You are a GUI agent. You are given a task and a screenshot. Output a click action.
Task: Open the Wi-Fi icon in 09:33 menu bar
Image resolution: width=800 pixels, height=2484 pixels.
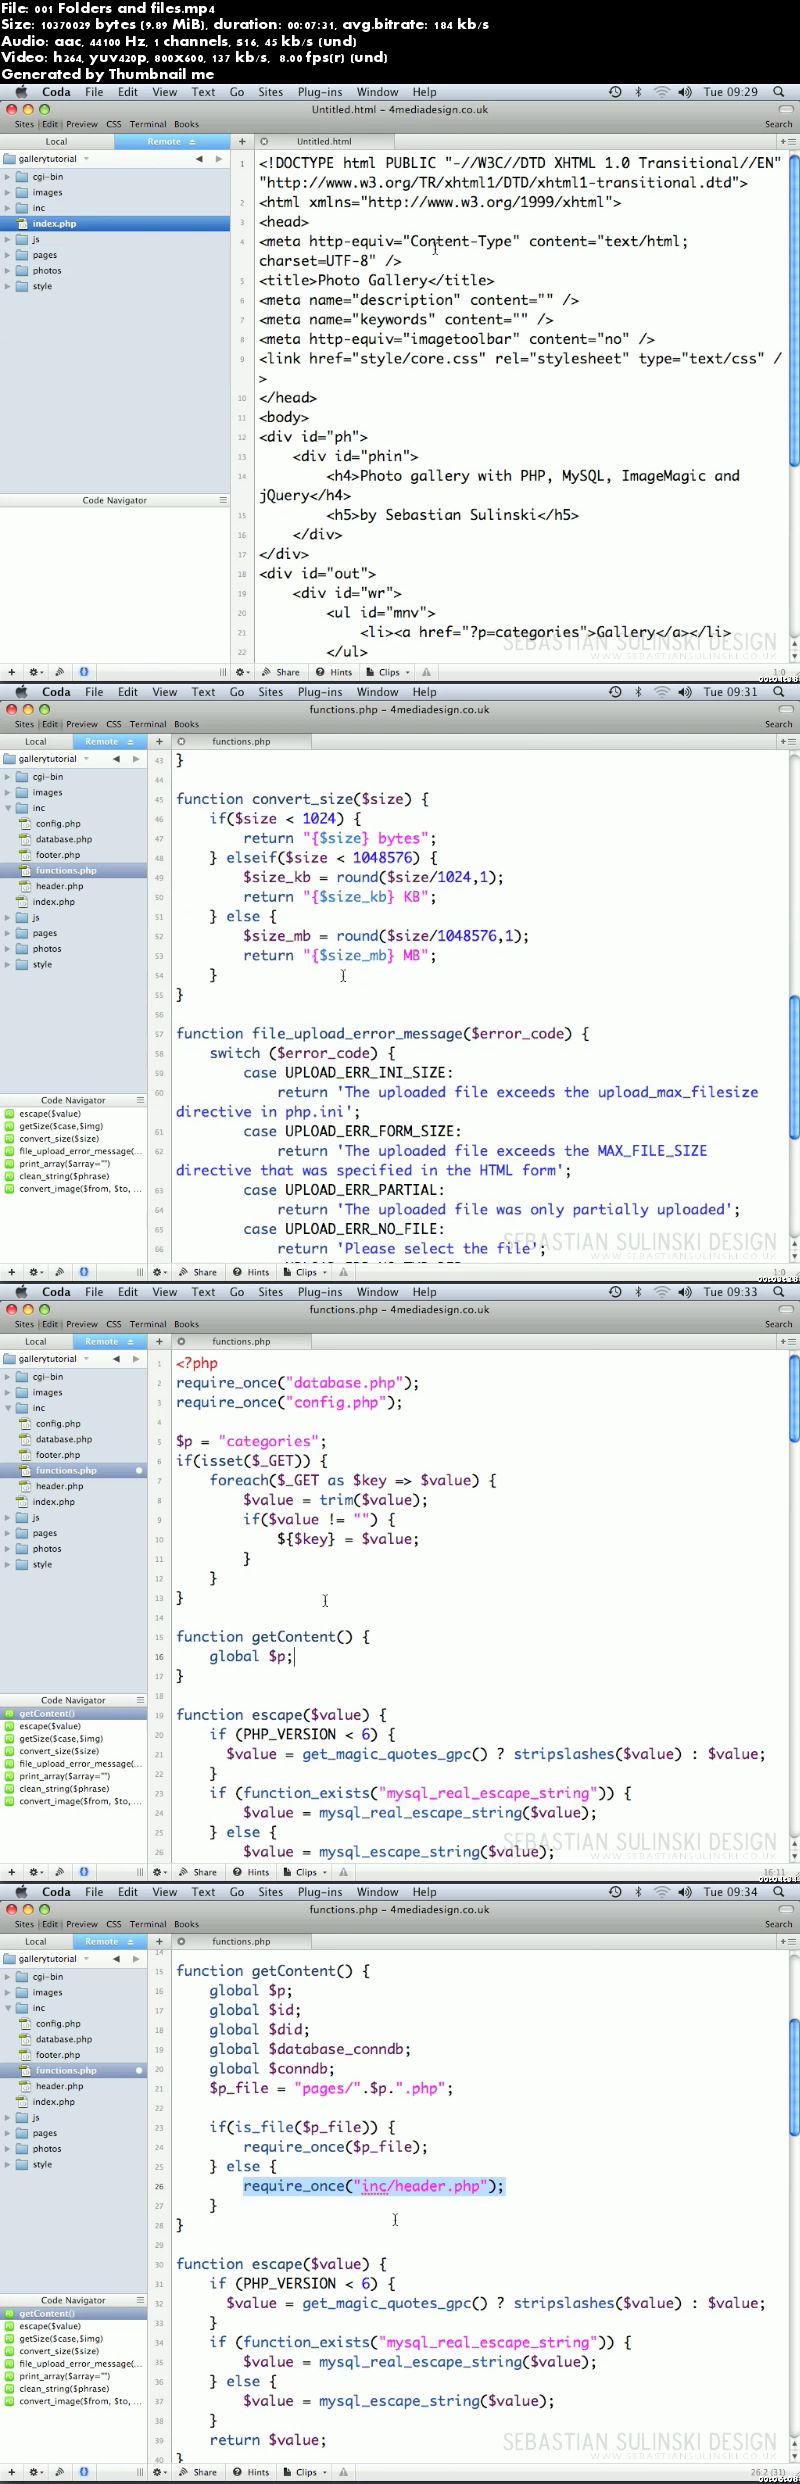coord(662,1292)
